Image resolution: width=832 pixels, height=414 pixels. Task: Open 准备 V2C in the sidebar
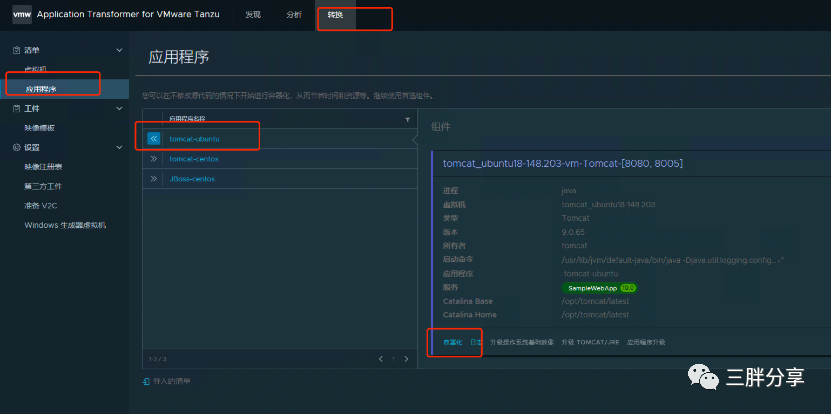(x=40, y=205)
